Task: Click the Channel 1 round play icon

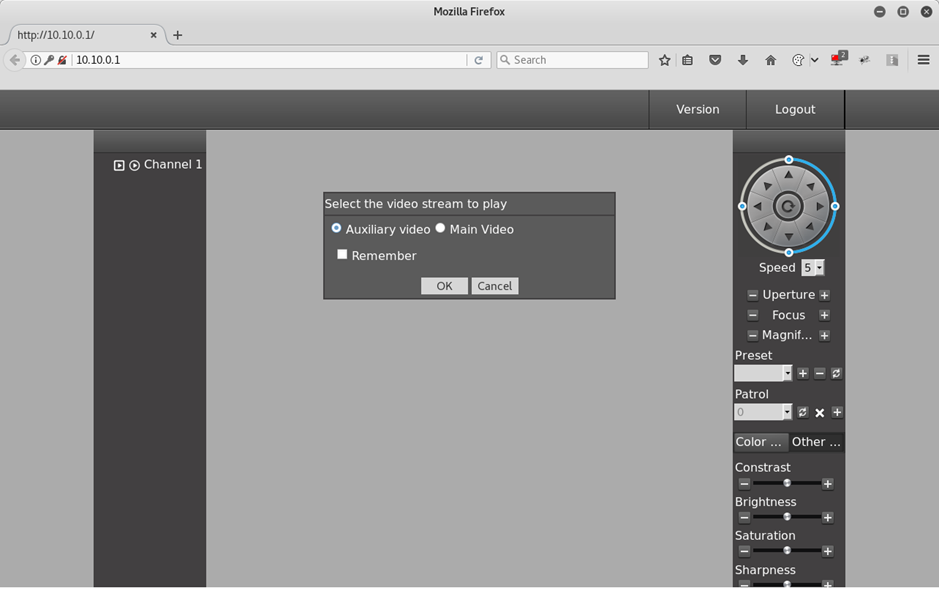Action: (135, 165)
